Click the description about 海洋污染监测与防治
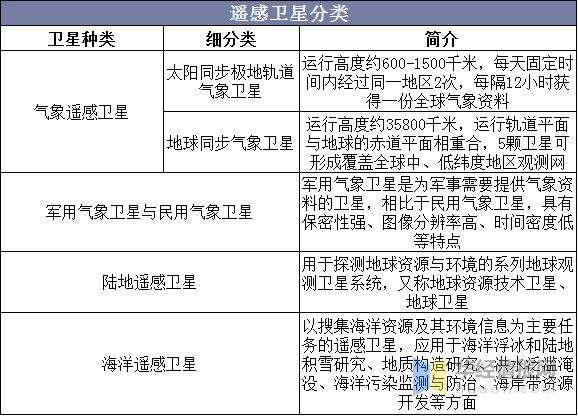This screenshot has width=578, height=416. point(438,364)
